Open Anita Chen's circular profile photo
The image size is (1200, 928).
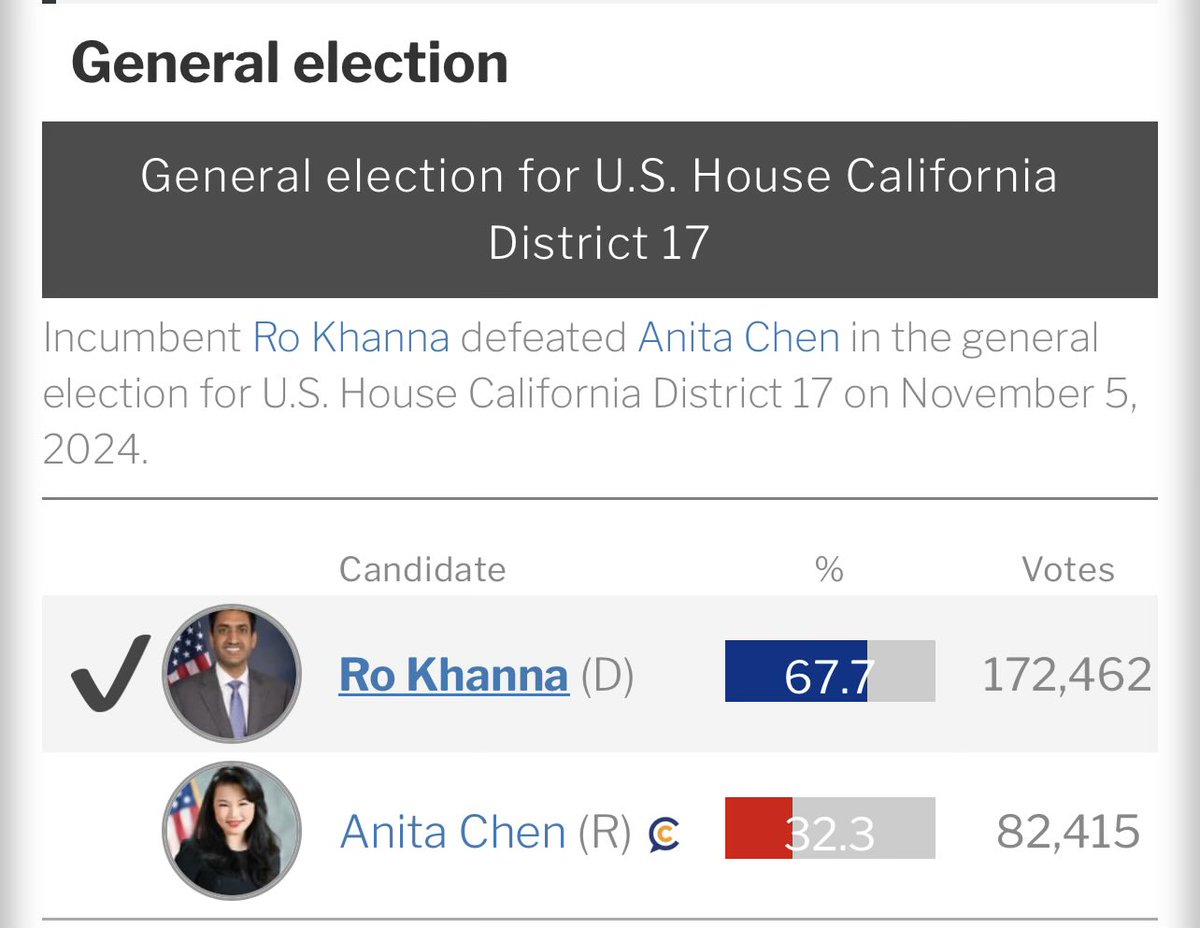tap(231, 829)
